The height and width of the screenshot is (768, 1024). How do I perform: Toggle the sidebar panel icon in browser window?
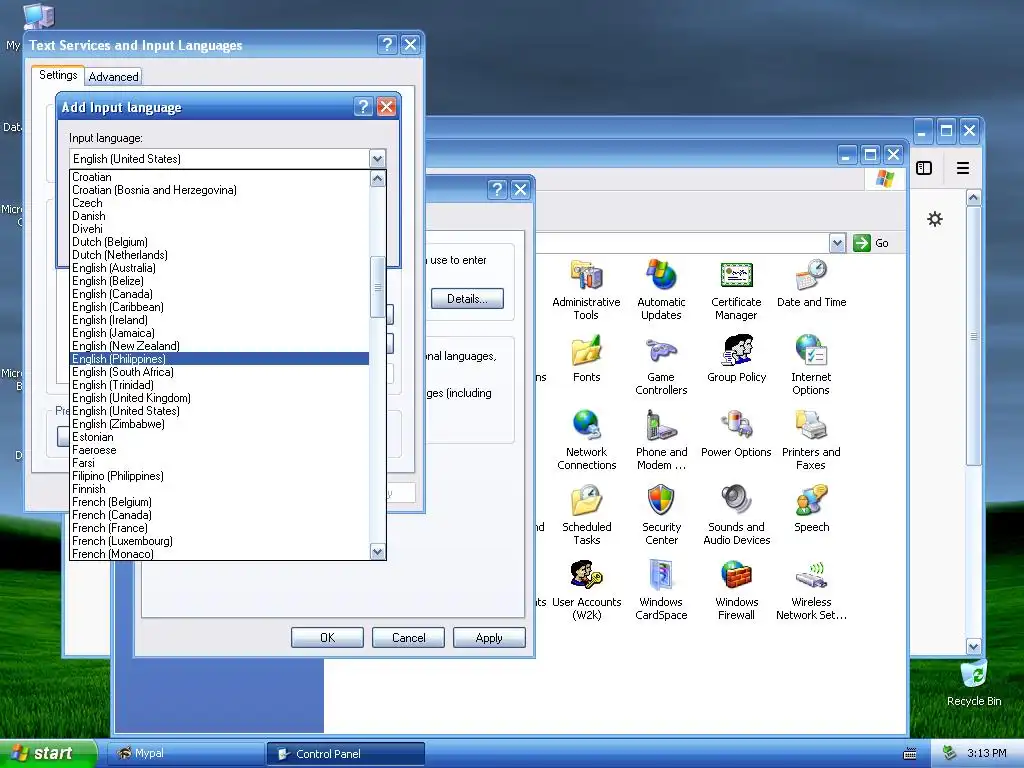(x=923, y=168)
